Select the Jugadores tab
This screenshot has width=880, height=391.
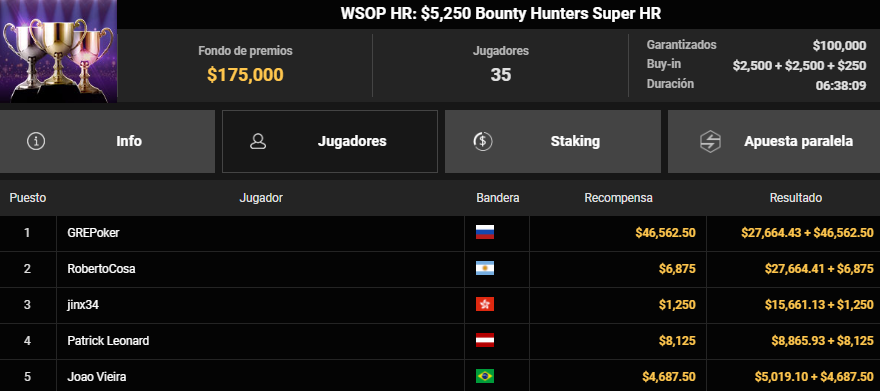(330, 141)
